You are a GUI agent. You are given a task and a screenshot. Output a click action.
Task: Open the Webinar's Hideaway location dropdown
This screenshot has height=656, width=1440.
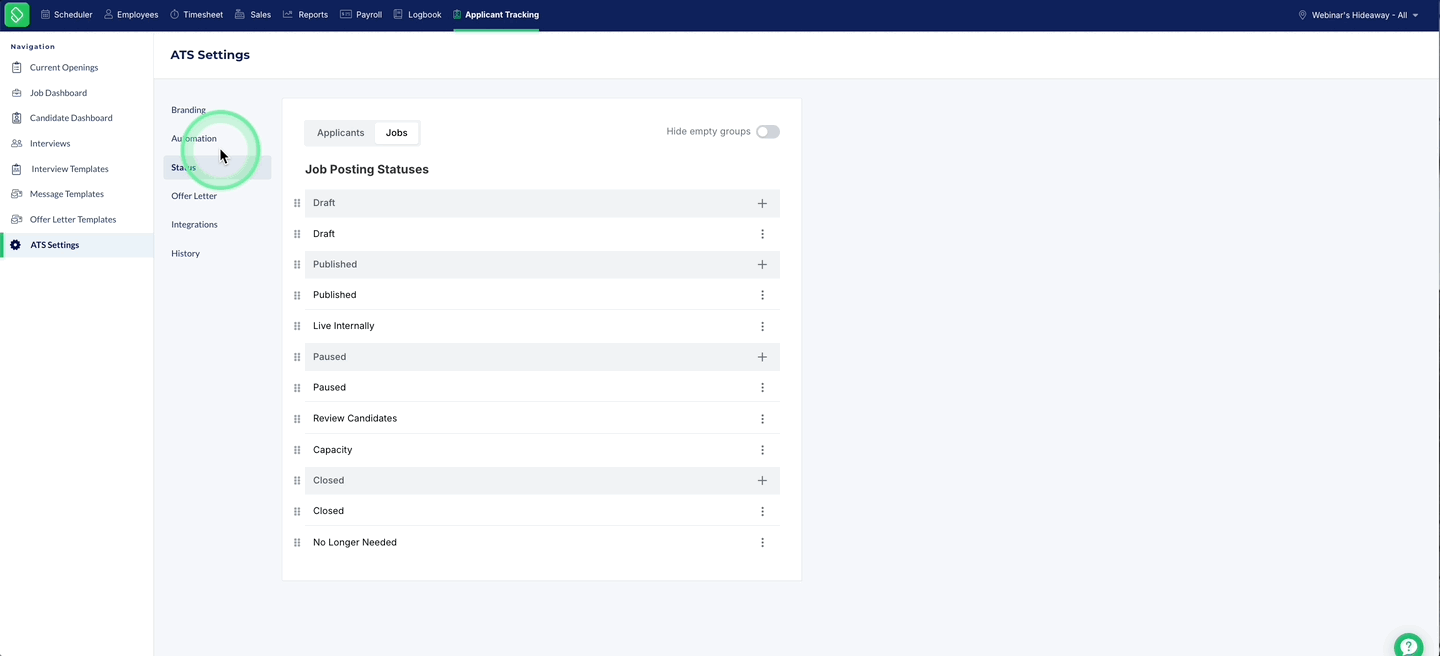[1358, 15]
